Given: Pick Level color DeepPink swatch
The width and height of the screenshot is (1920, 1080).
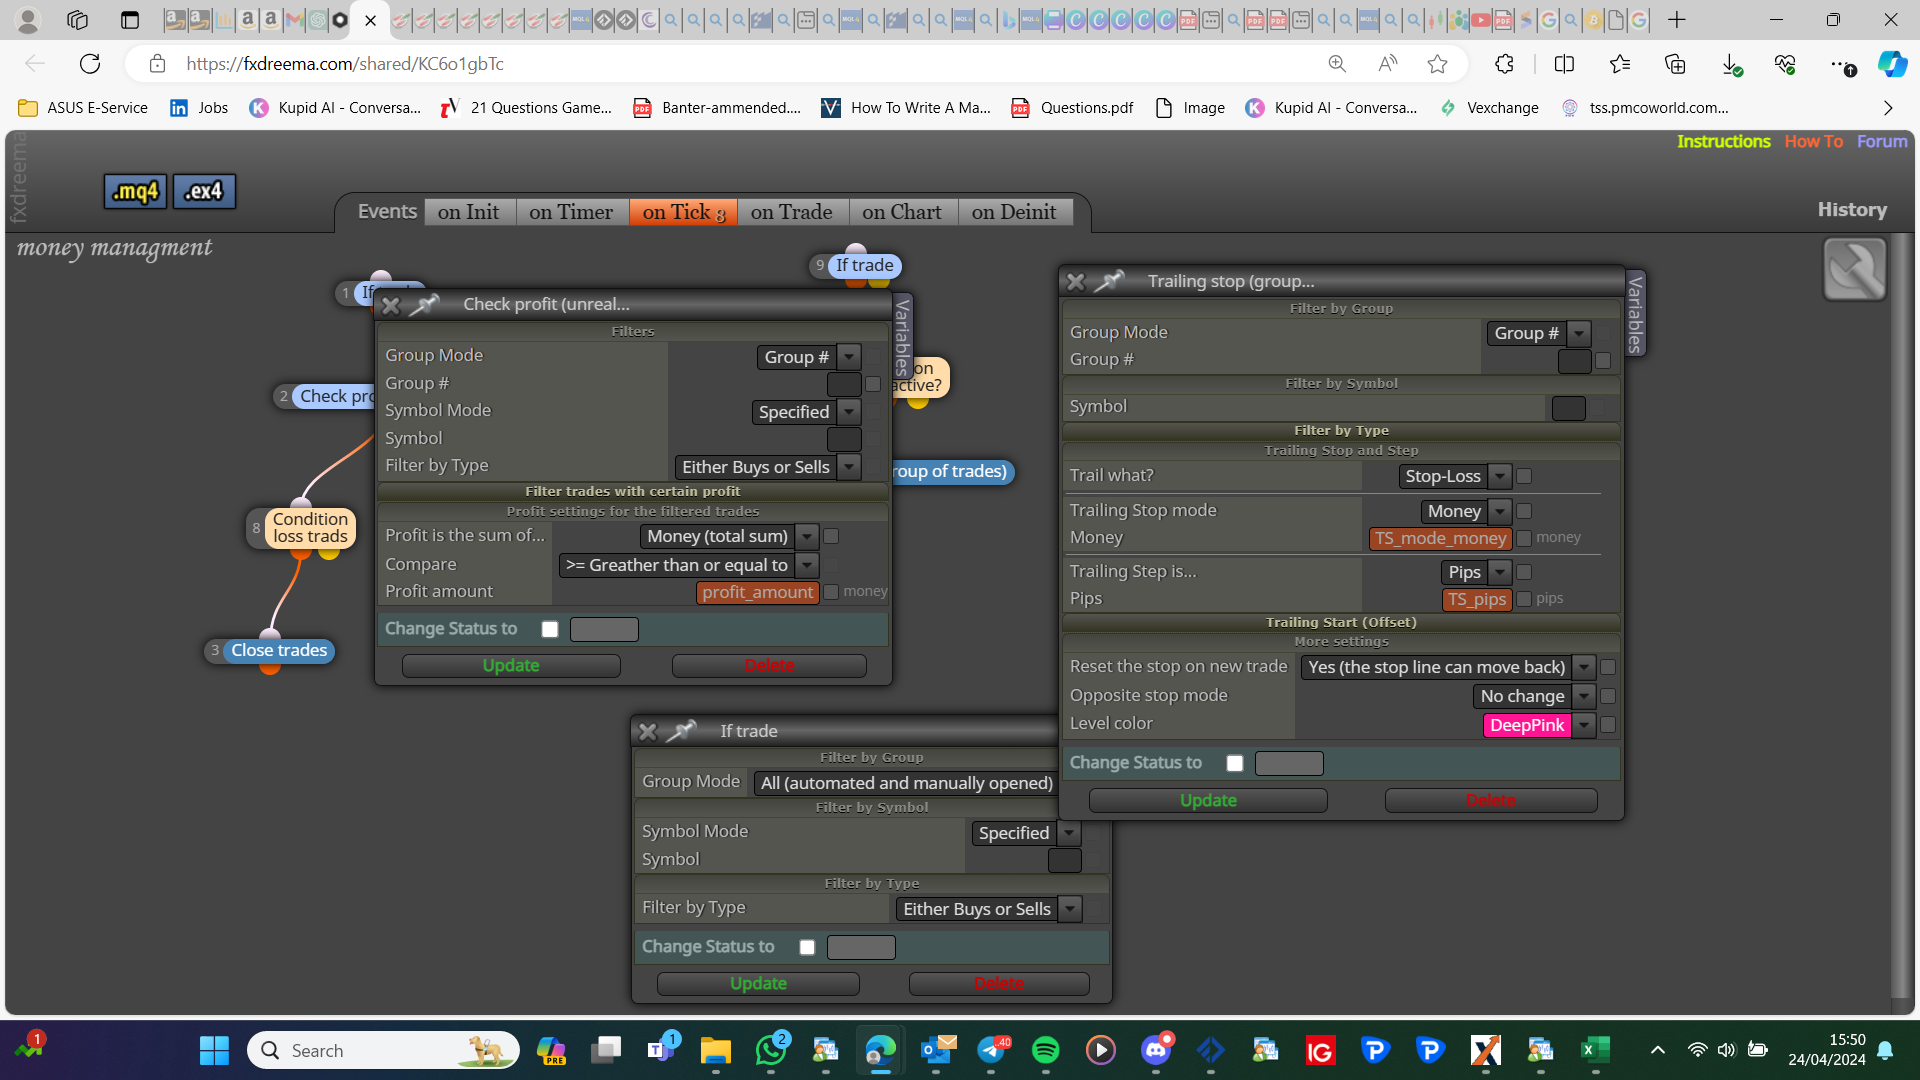Looking at the screenshot, I should coord(1527,726).
